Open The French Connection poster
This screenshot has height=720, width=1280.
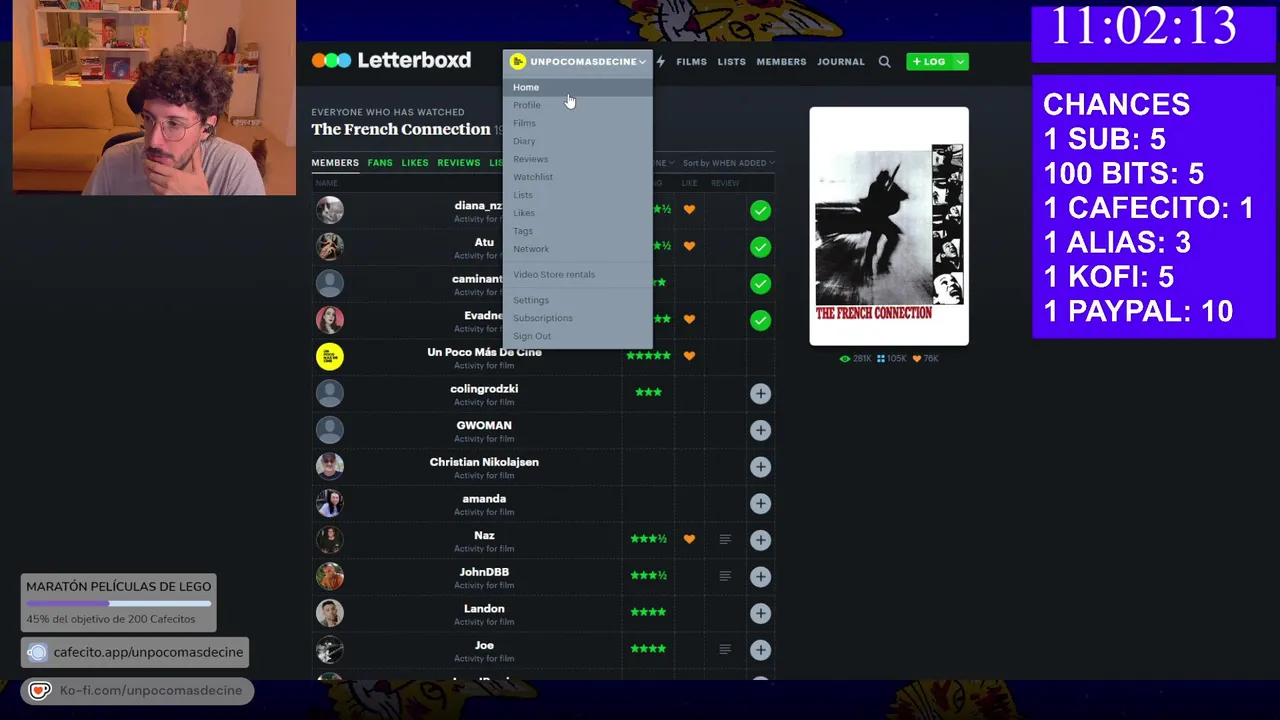889,226
